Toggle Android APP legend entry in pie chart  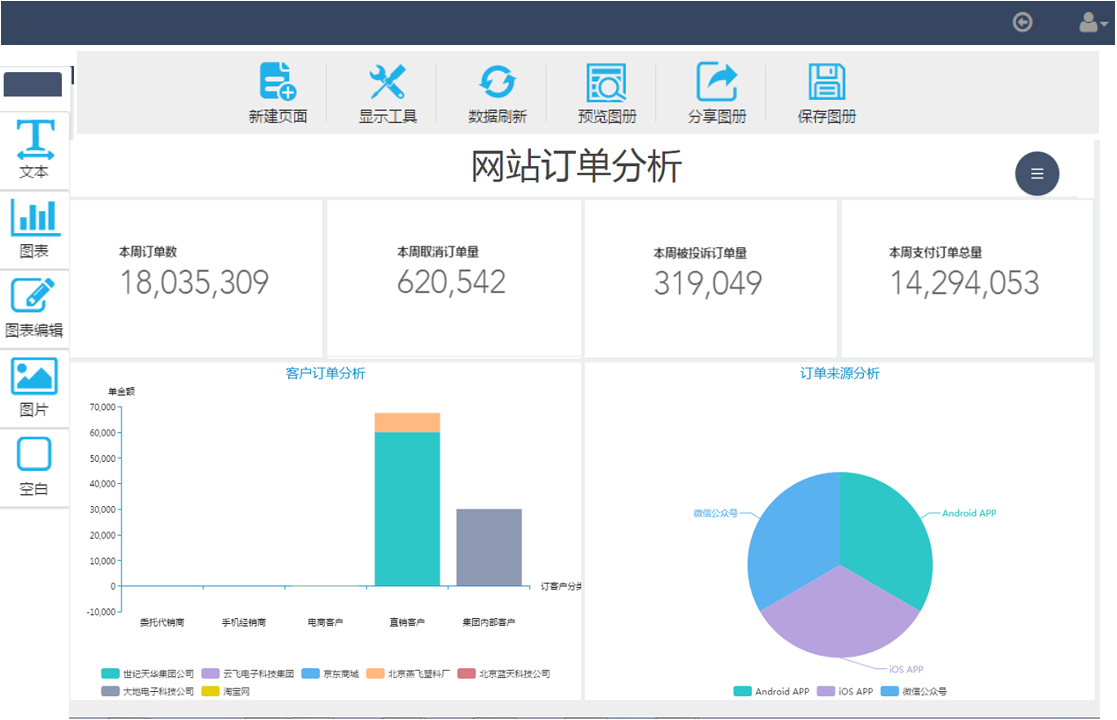click(x=771, y=691)
